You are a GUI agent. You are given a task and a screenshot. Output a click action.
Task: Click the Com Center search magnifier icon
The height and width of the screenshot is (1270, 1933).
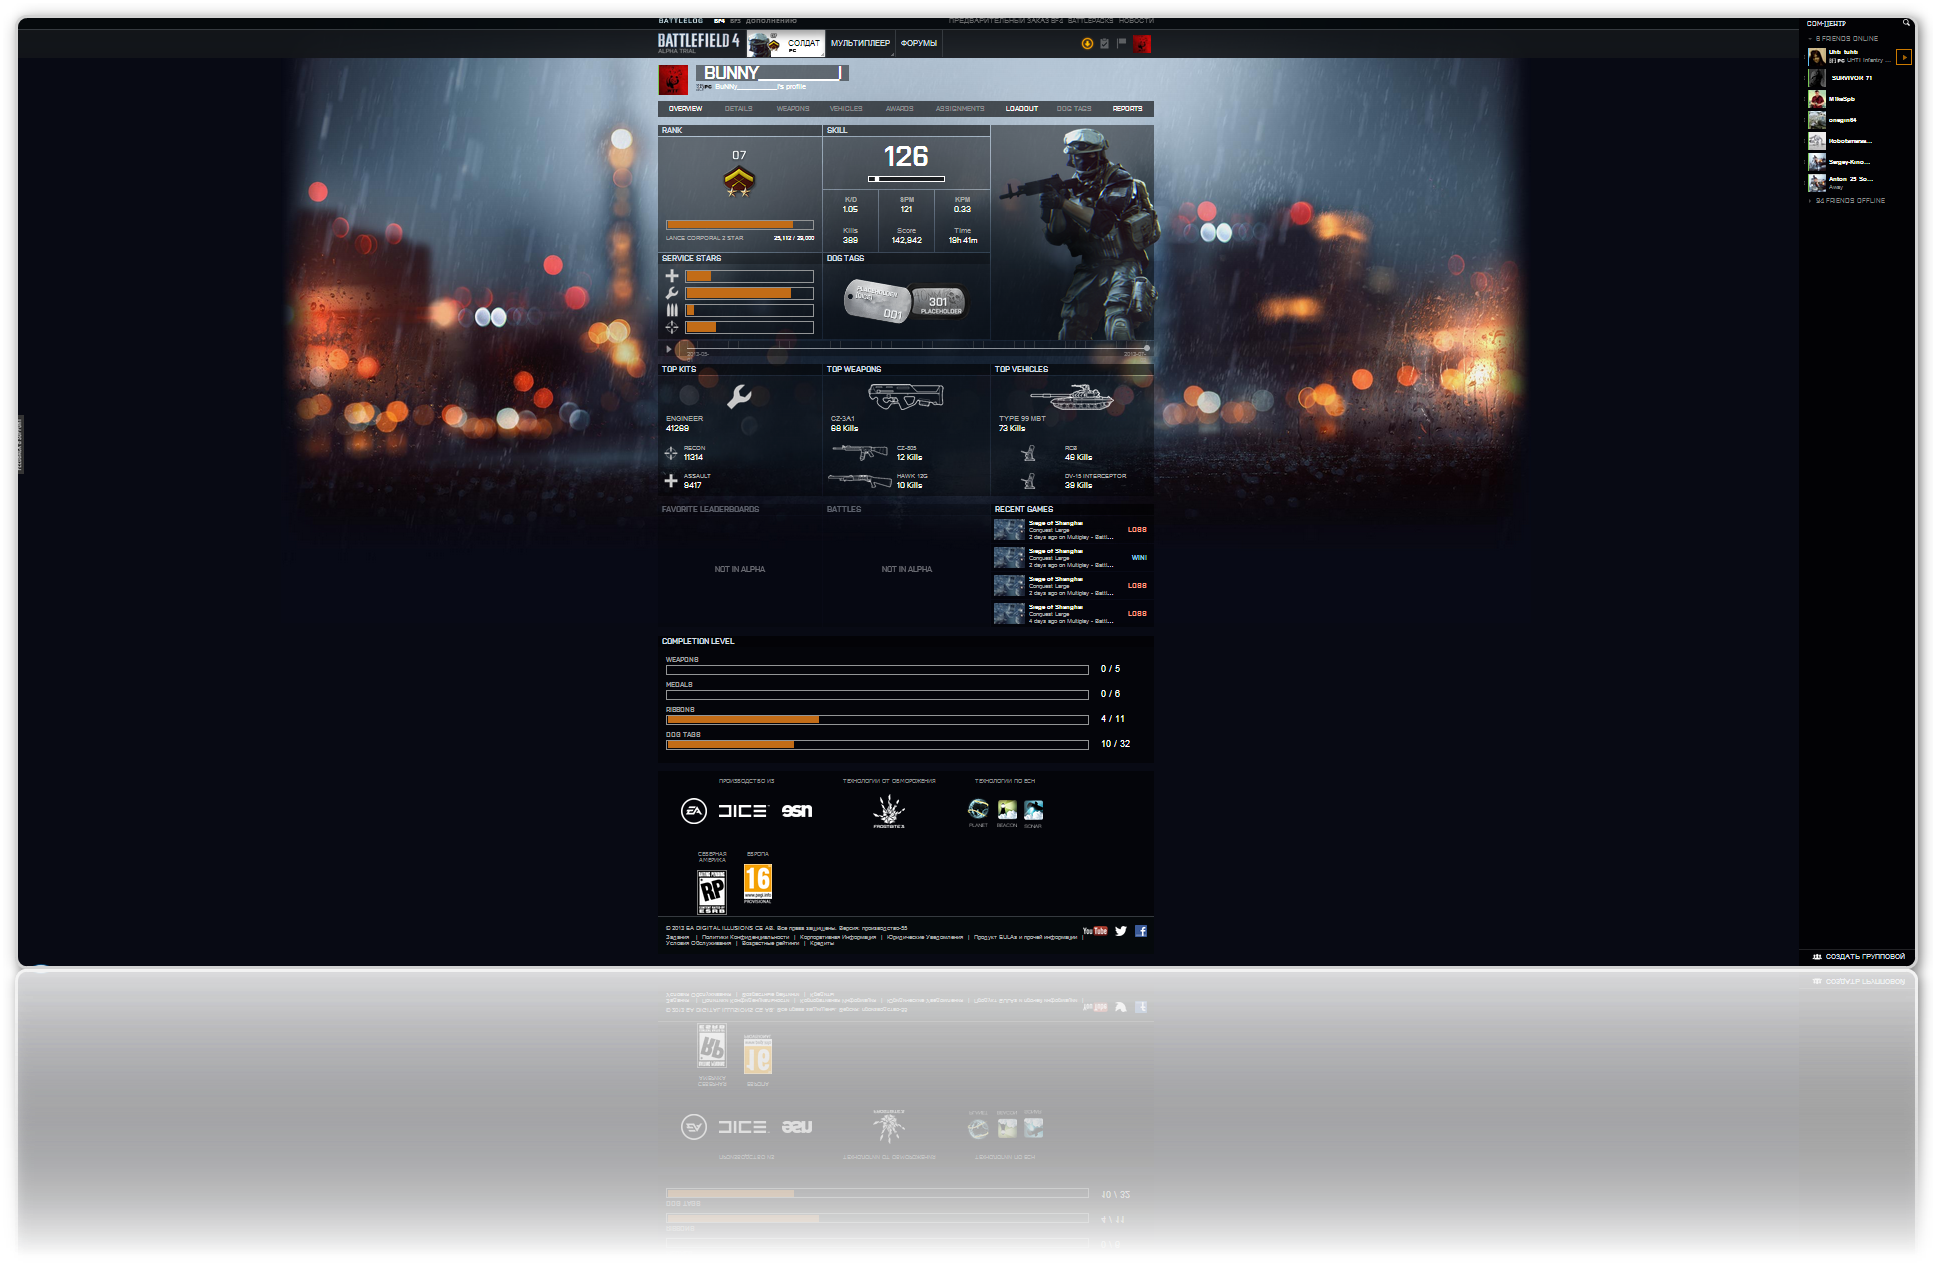[x=1906, y=23]
